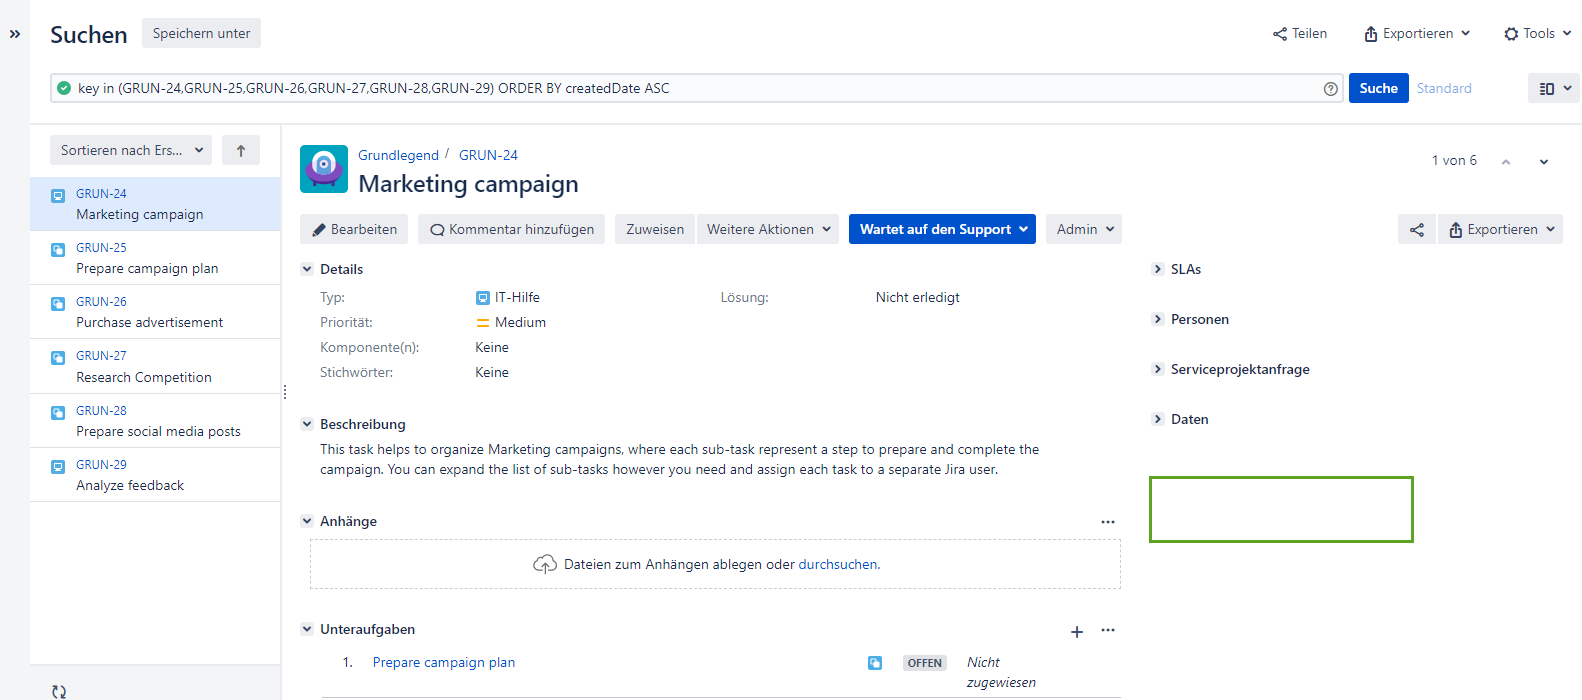Image resolution: width=1582 pixels, height=700 pixels.
Task: Collapse the Details section
Action: (x=307, y=269)
